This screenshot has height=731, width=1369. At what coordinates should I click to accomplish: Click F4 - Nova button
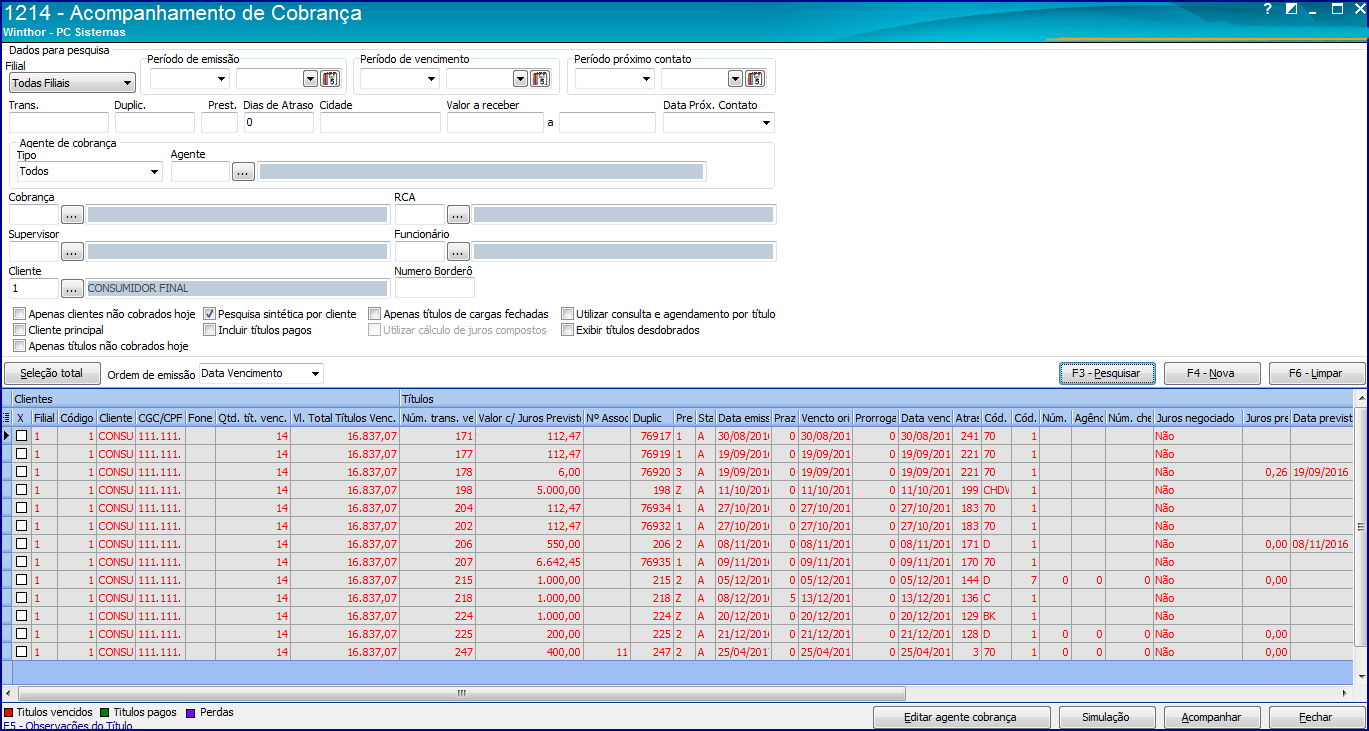click(x=1210, y=373)
